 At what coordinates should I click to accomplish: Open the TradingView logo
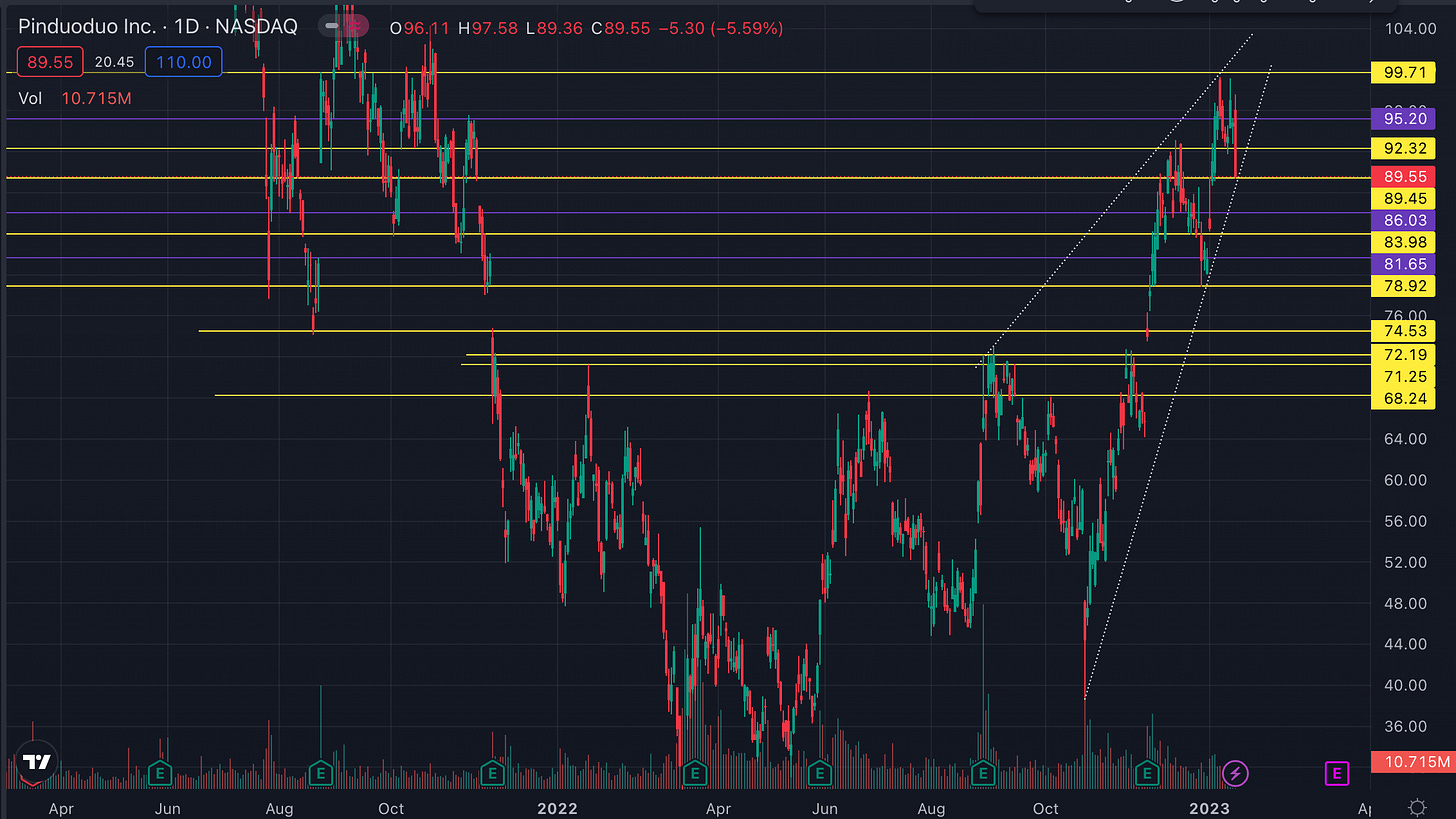coord(36,761)
